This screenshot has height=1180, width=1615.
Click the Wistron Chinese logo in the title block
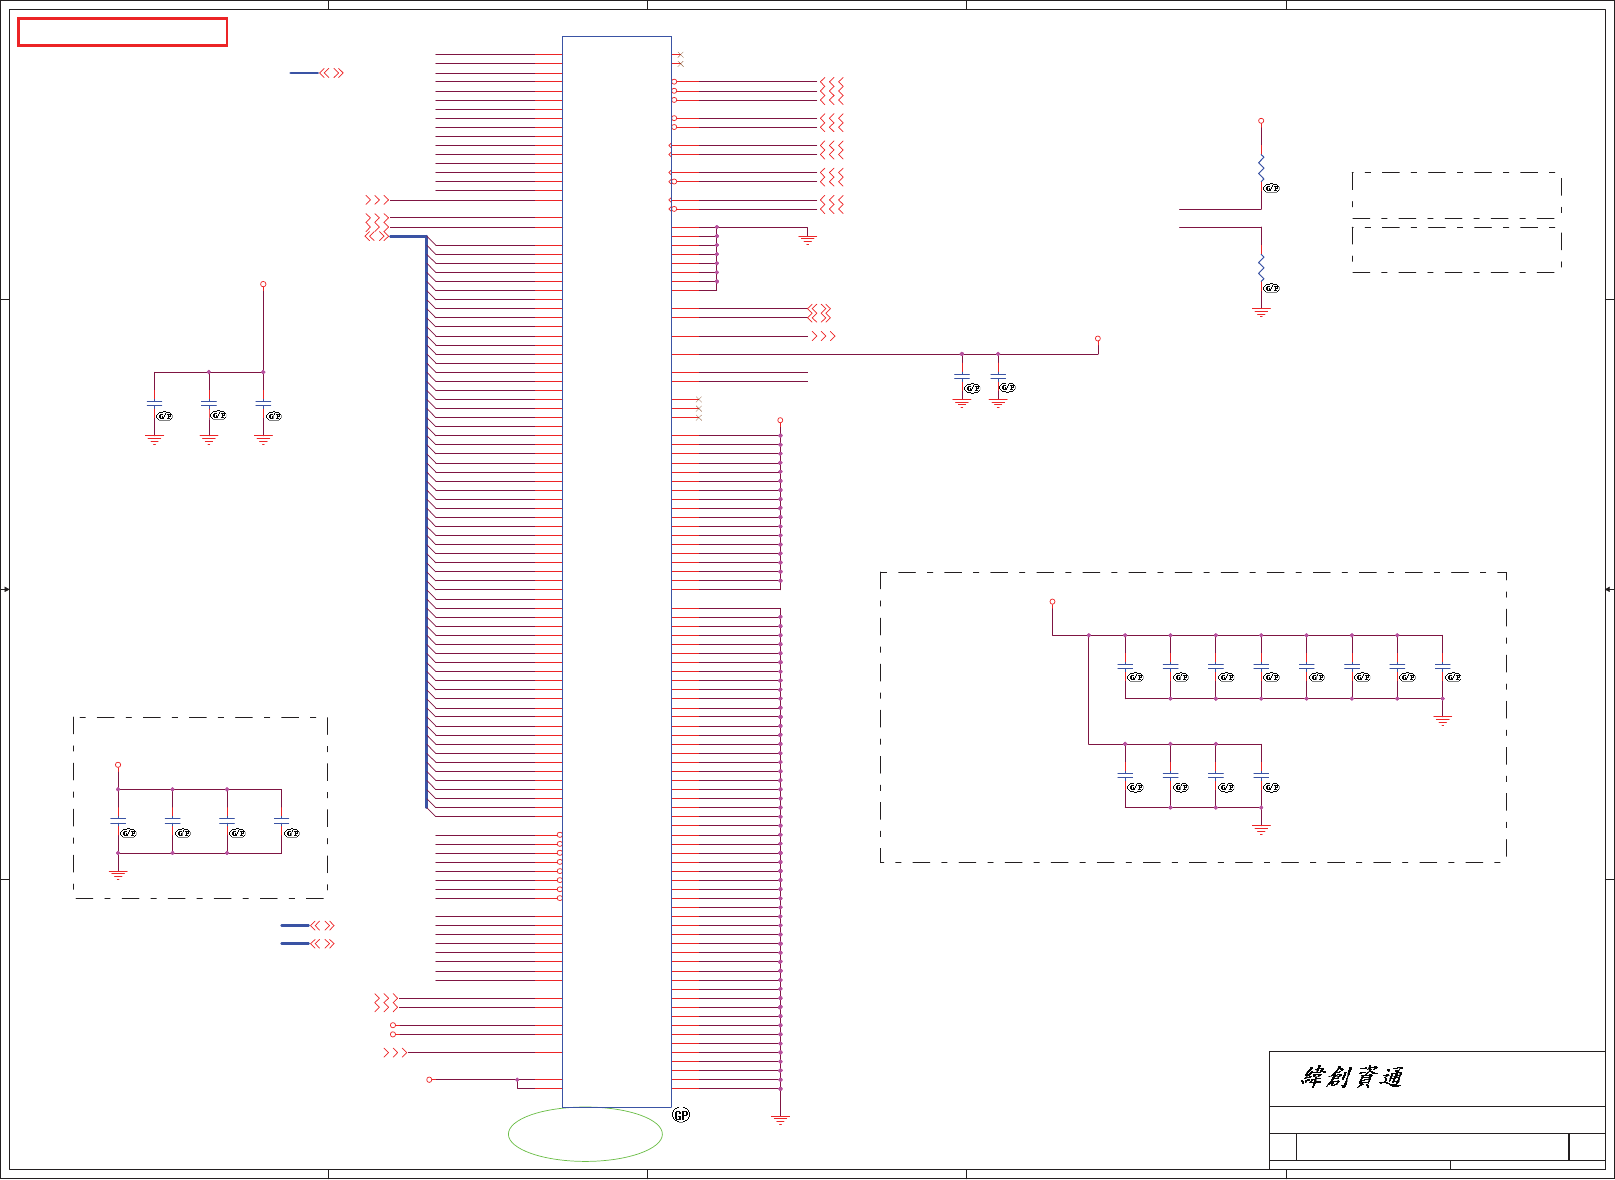point(1352,1077)
